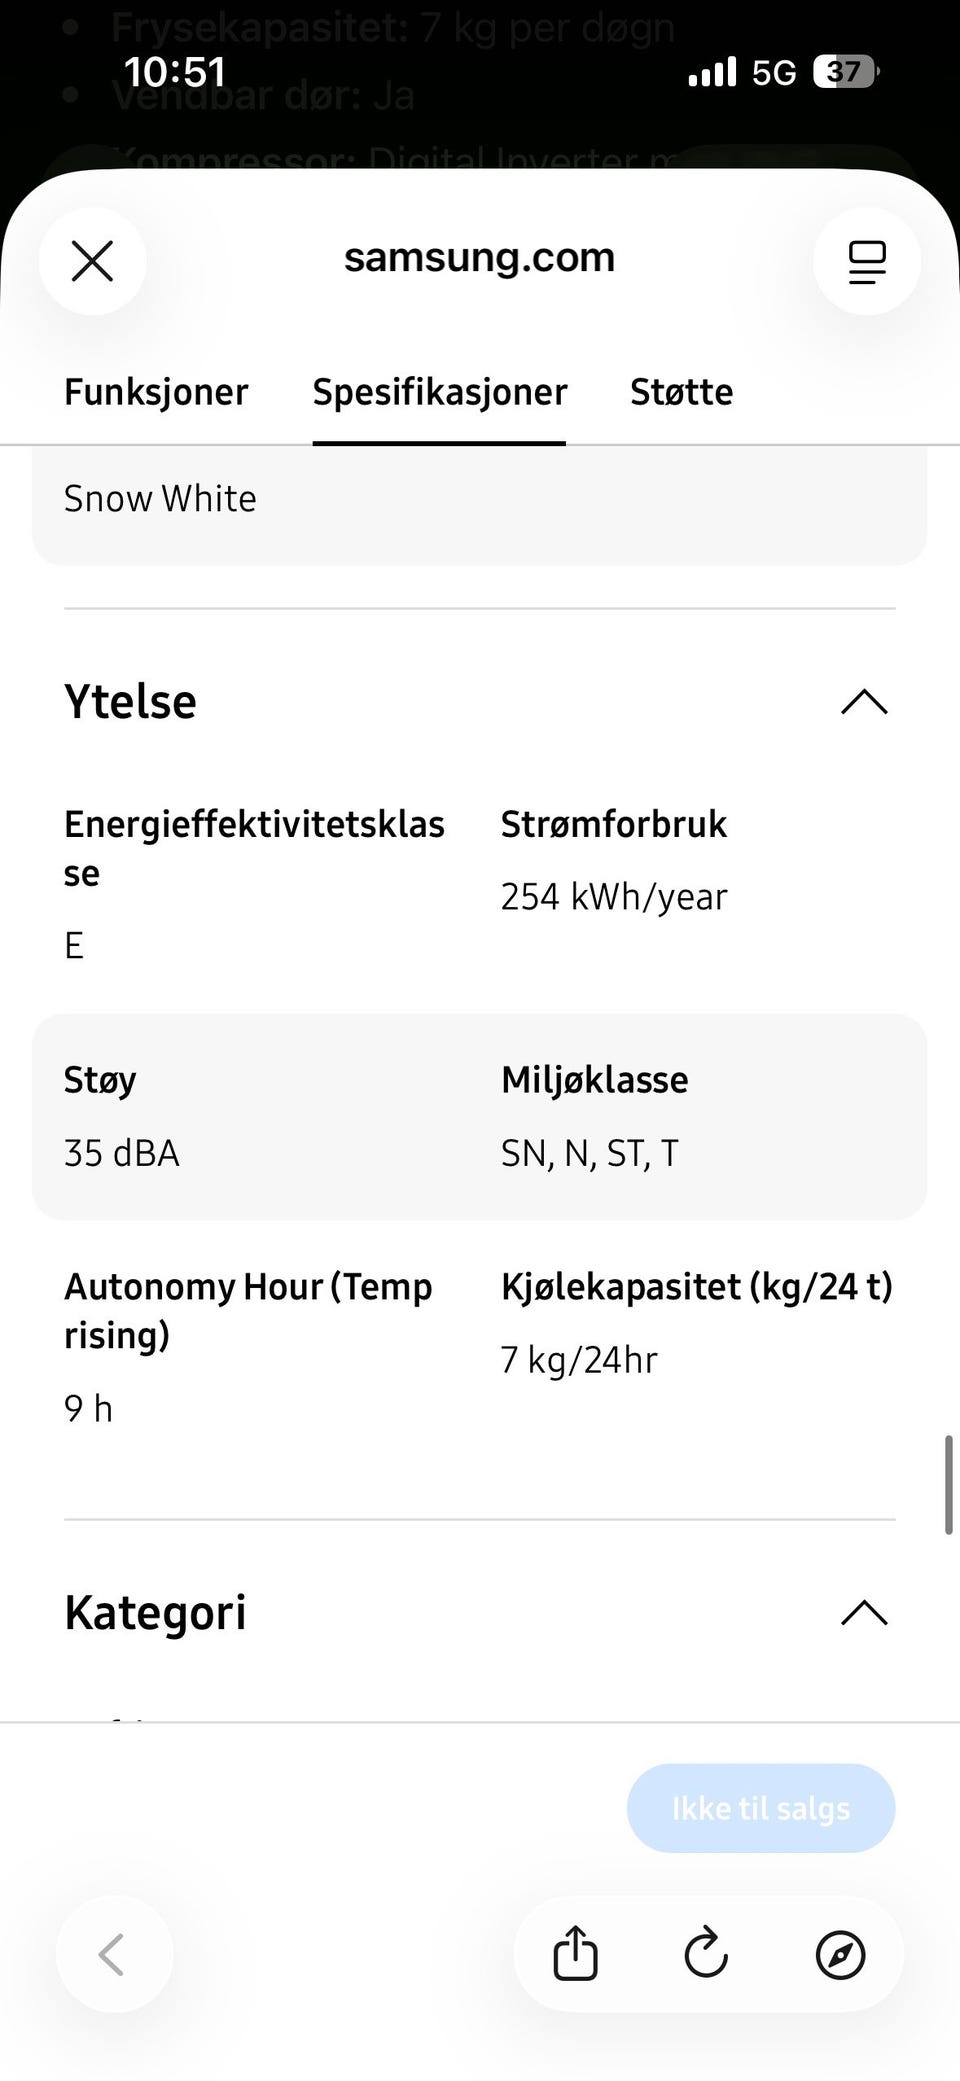Switch to the Støtte tab
This screenshot has width=960, height=2081.
point(681,392)
